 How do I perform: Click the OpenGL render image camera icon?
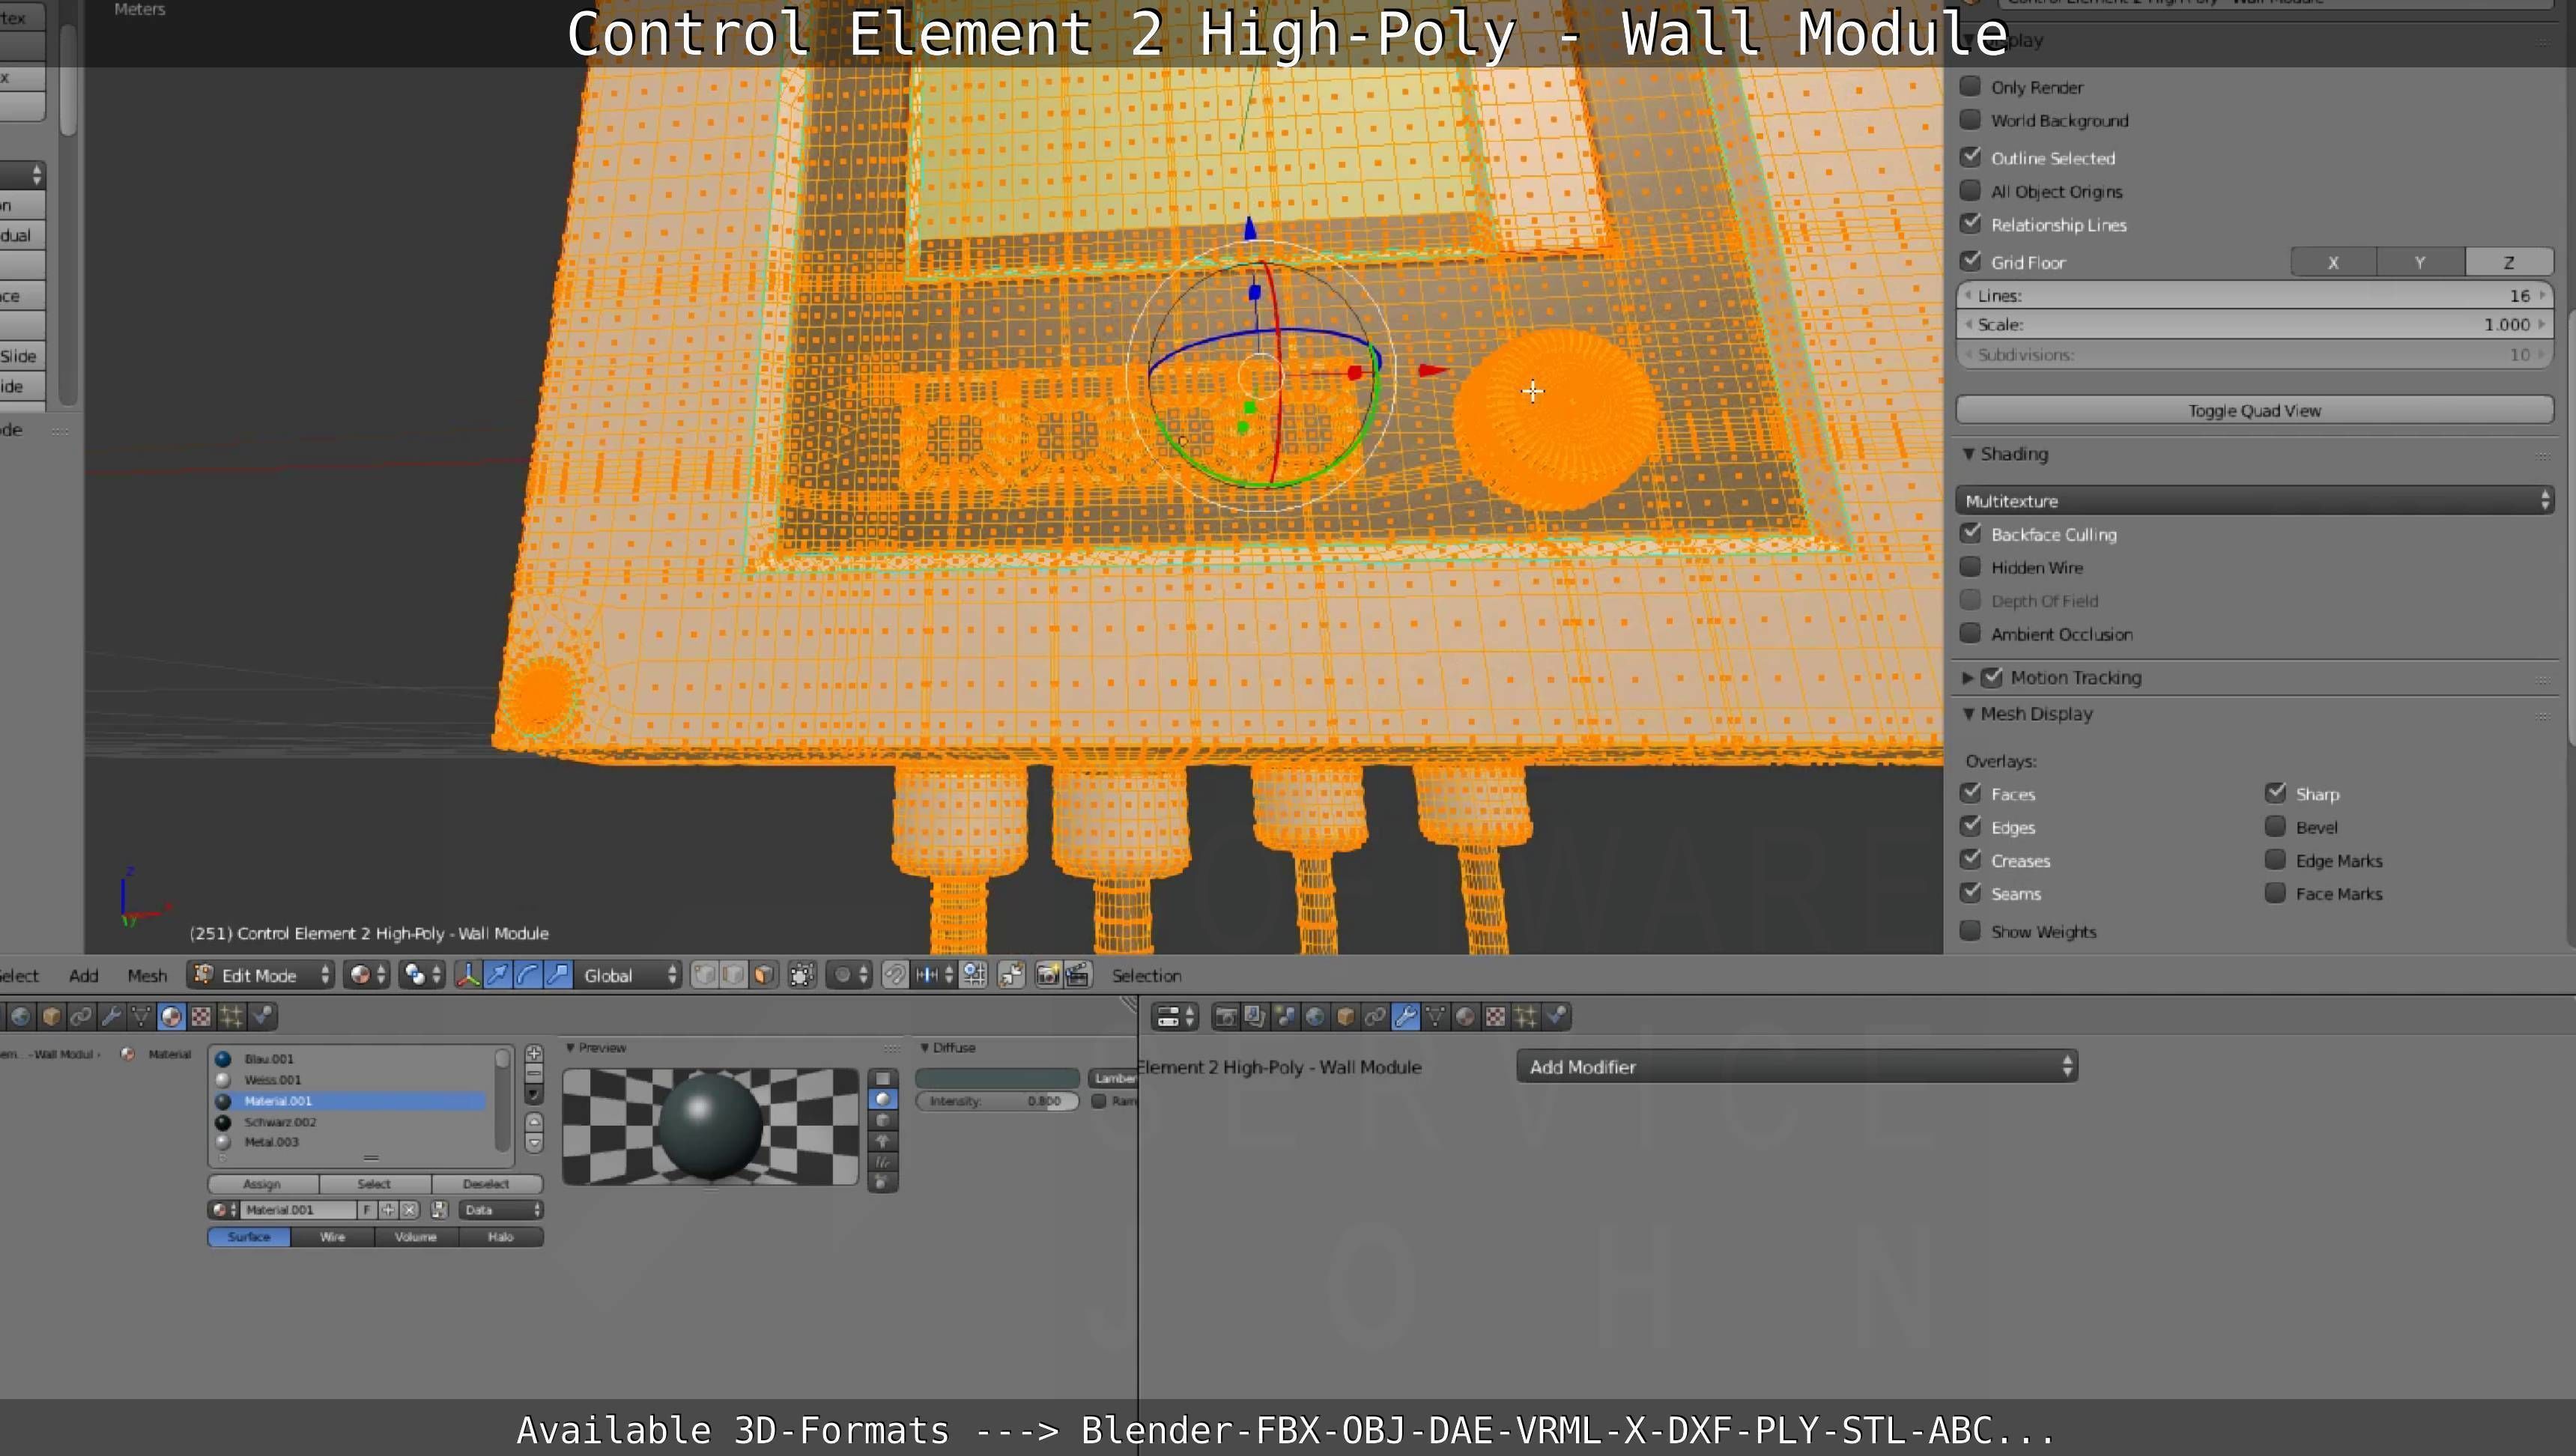[x=1047, y=975]
